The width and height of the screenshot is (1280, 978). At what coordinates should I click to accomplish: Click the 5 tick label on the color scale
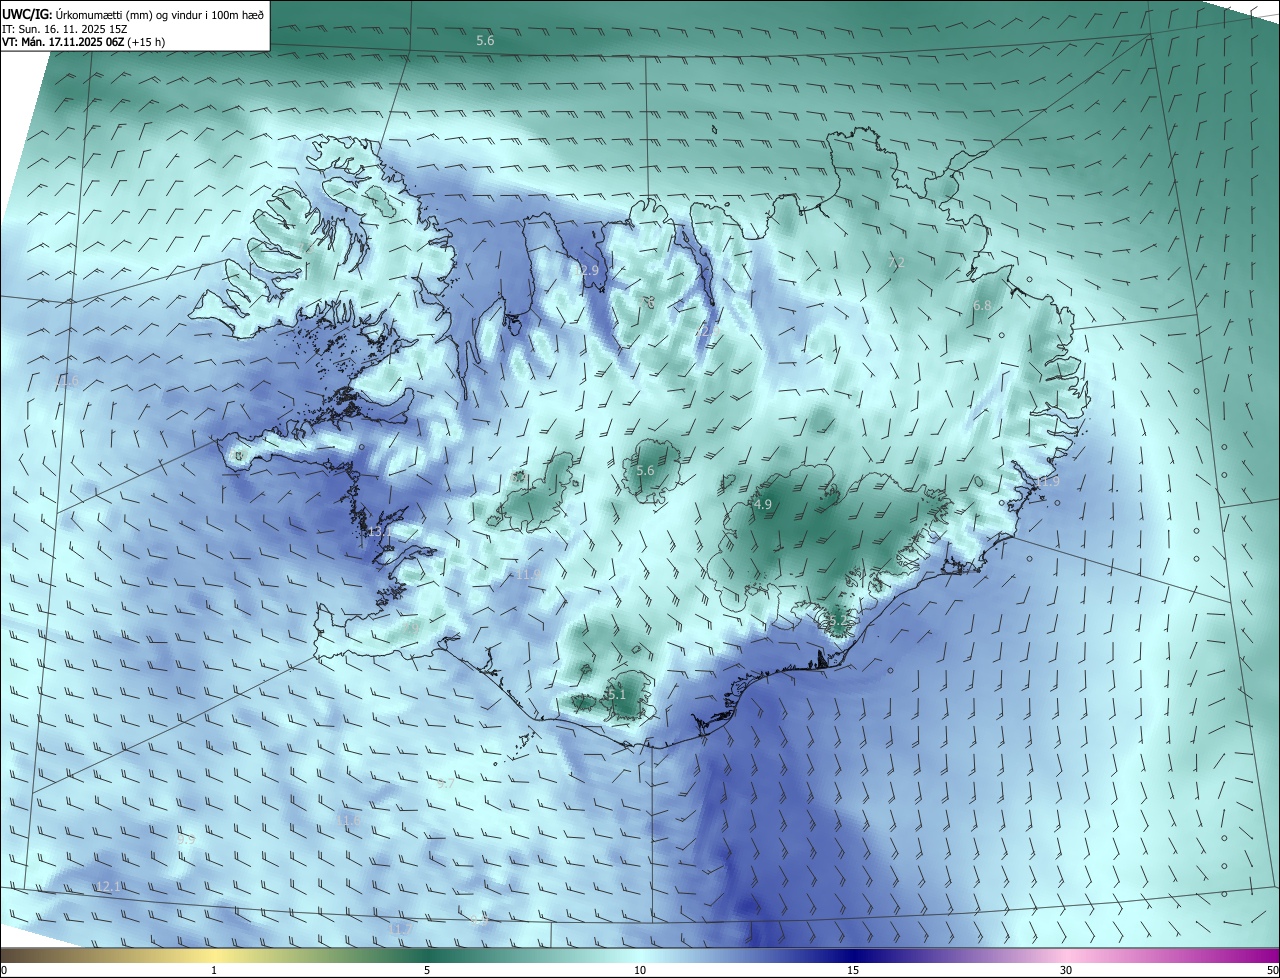point(427,970)
